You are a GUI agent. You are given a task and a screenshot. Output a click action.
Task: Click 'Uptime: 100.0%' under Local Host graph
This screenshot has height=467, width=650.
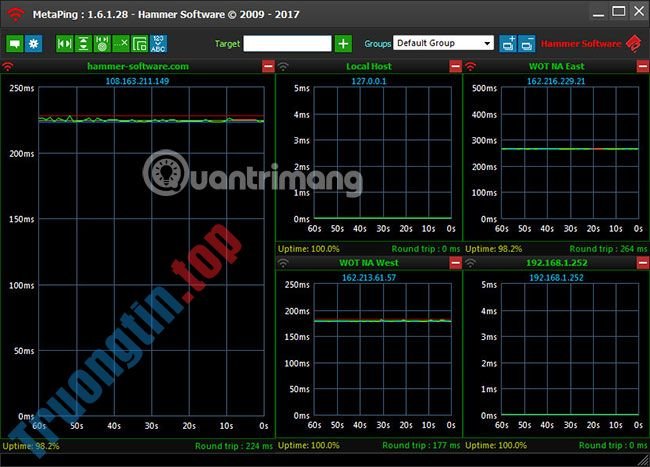(x=309, y=249)
